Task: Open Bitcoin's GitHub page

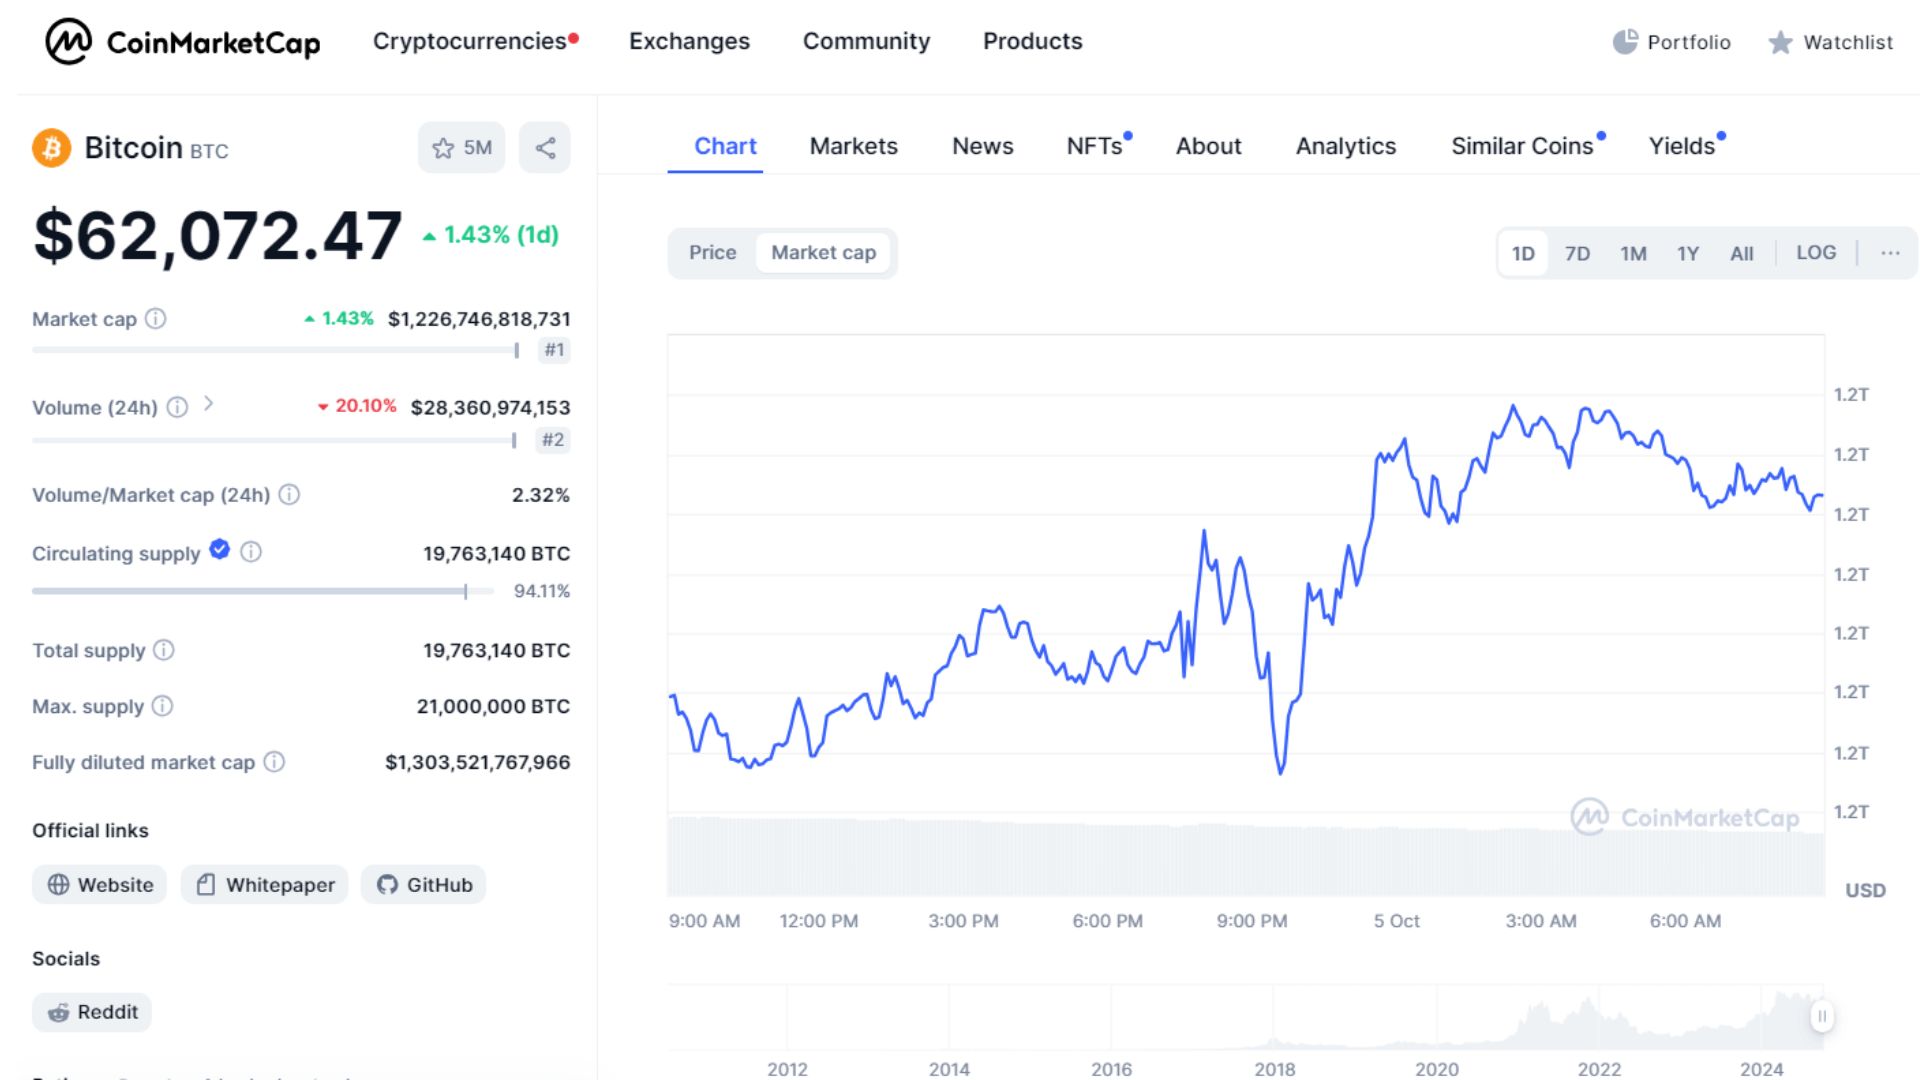Action: point(423,884)
